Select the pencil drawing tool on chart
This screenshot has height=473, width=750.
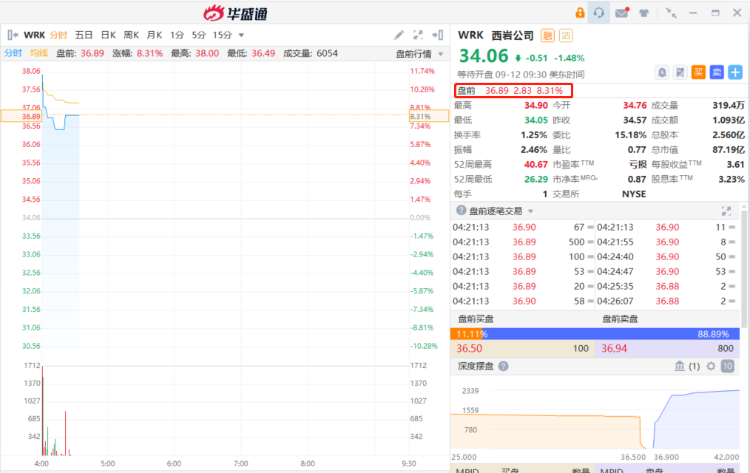399,34
